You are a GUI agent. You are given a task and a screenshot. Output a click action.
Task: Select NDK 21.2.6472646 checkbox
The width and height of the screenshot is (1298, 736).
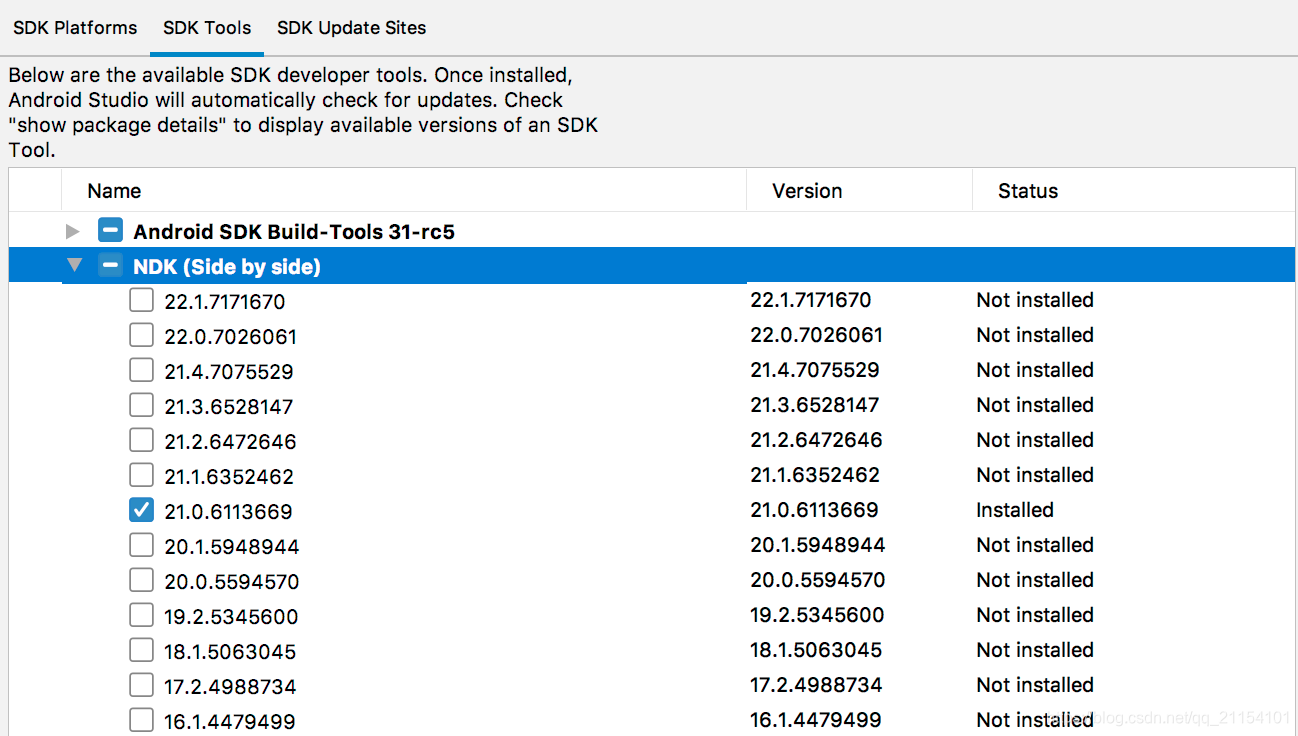(x=139, y=439)
